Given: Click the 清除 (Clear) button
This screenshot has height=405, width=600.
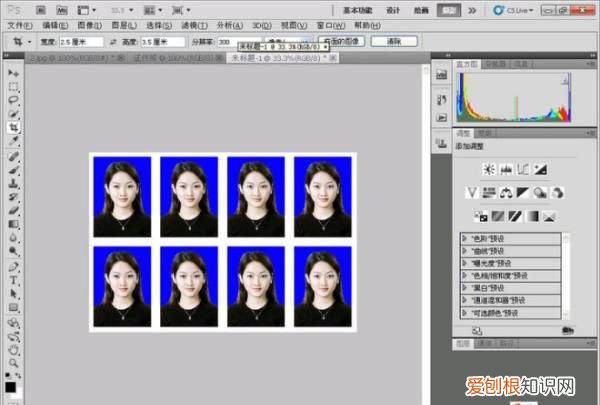Looking at the screenshot, I should [x=393, y=42].
